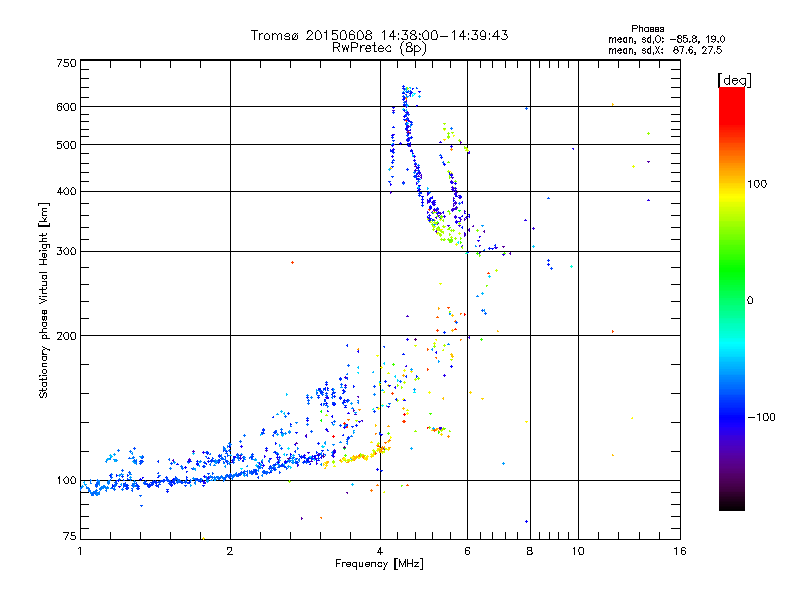Screen dimensions: 800x600
Task: Click the 'mean, sd,O: -85.8, 19.0' text
Action: coord(666,39)
